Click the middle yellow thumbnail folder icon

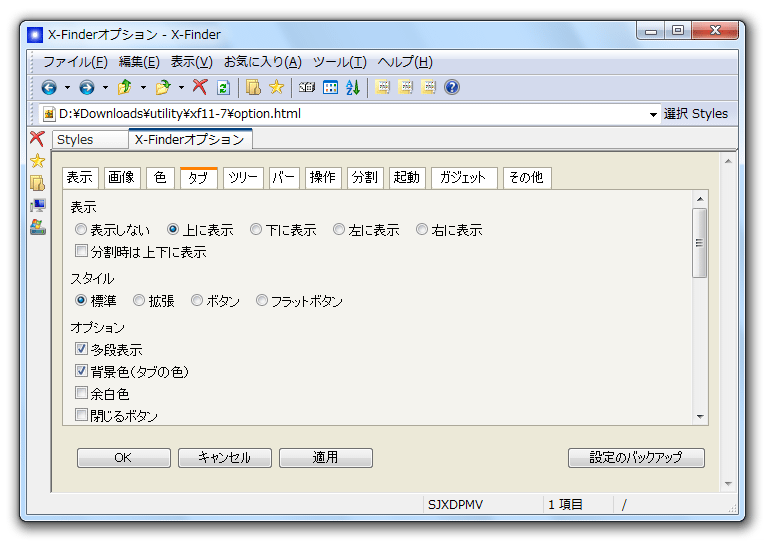406,87
